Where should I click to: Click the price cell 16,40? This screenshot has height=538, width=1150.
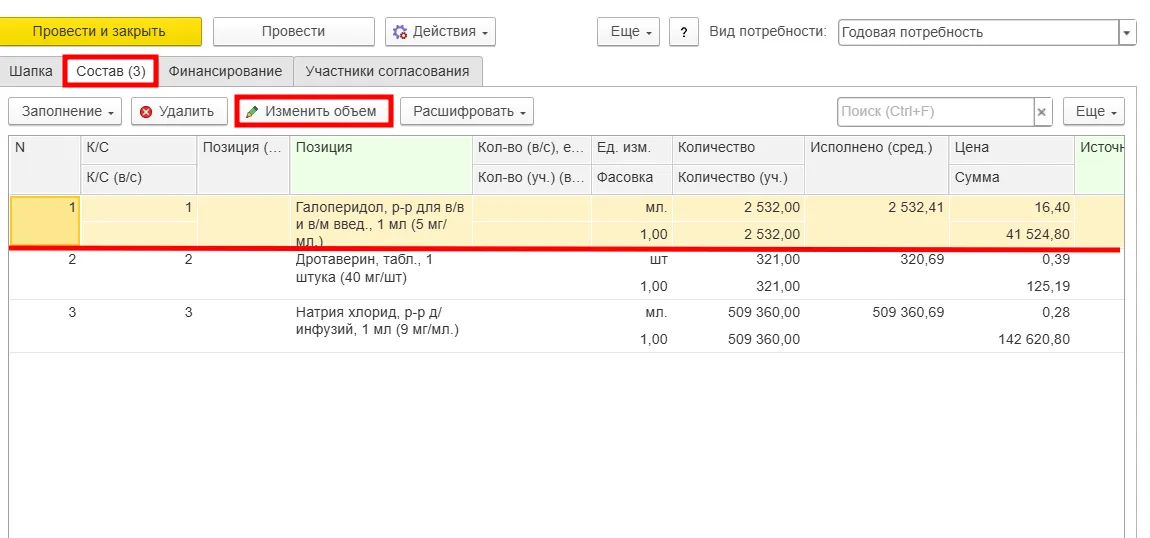click(1011, 208)
